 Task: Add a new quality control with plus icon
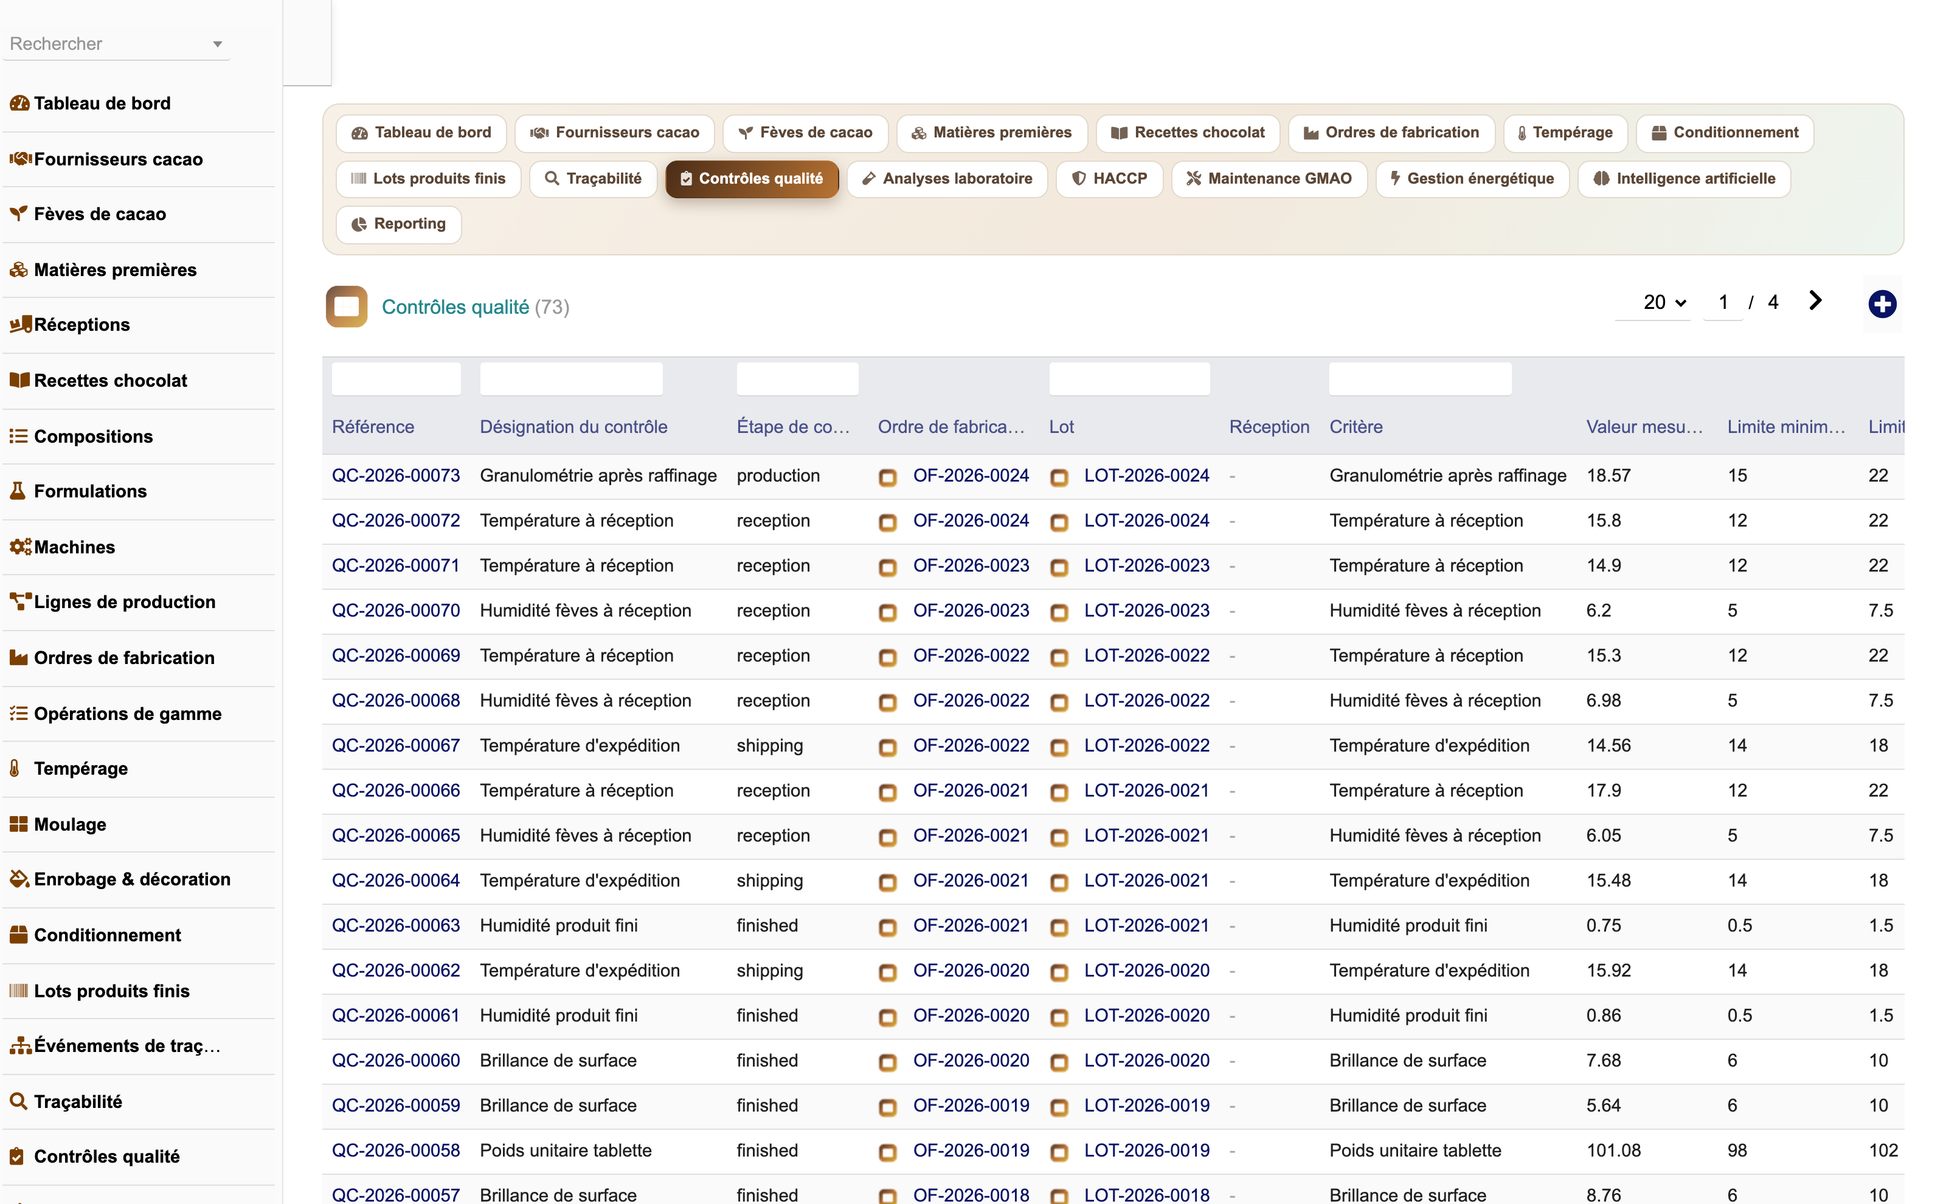(1882, 304)
